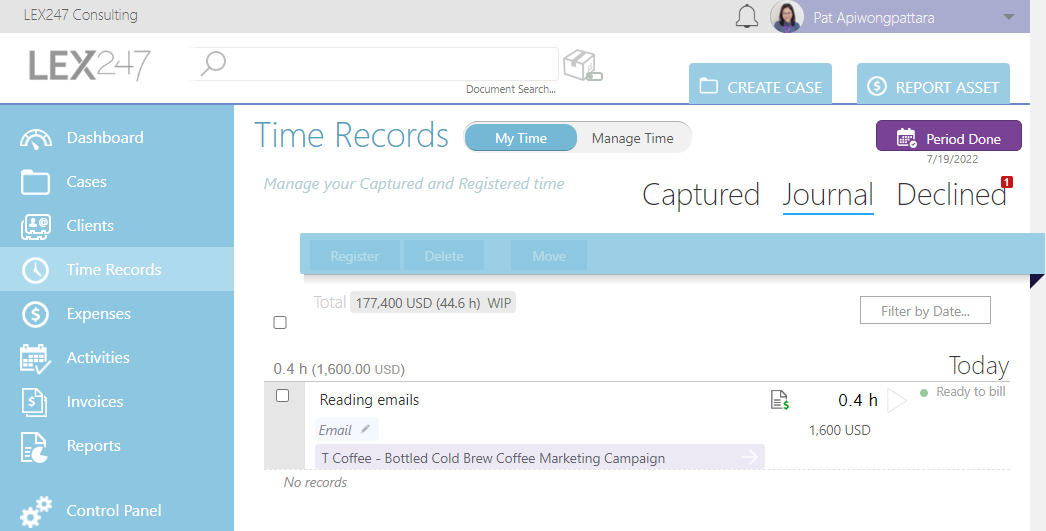Click the arrow on the T Coffee case bar
The height and width of the screenshot is (531, 1046).
(749, 457)
